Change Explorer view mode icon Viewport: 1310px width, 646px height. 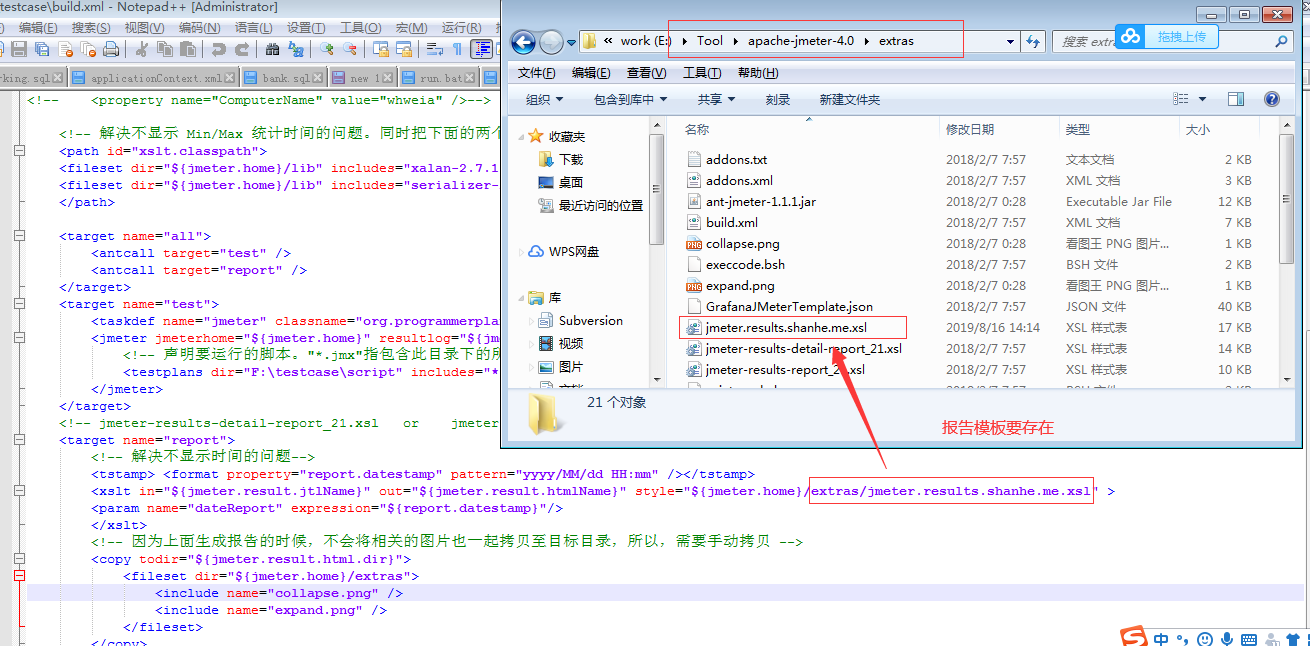(x=1181, y=99)
